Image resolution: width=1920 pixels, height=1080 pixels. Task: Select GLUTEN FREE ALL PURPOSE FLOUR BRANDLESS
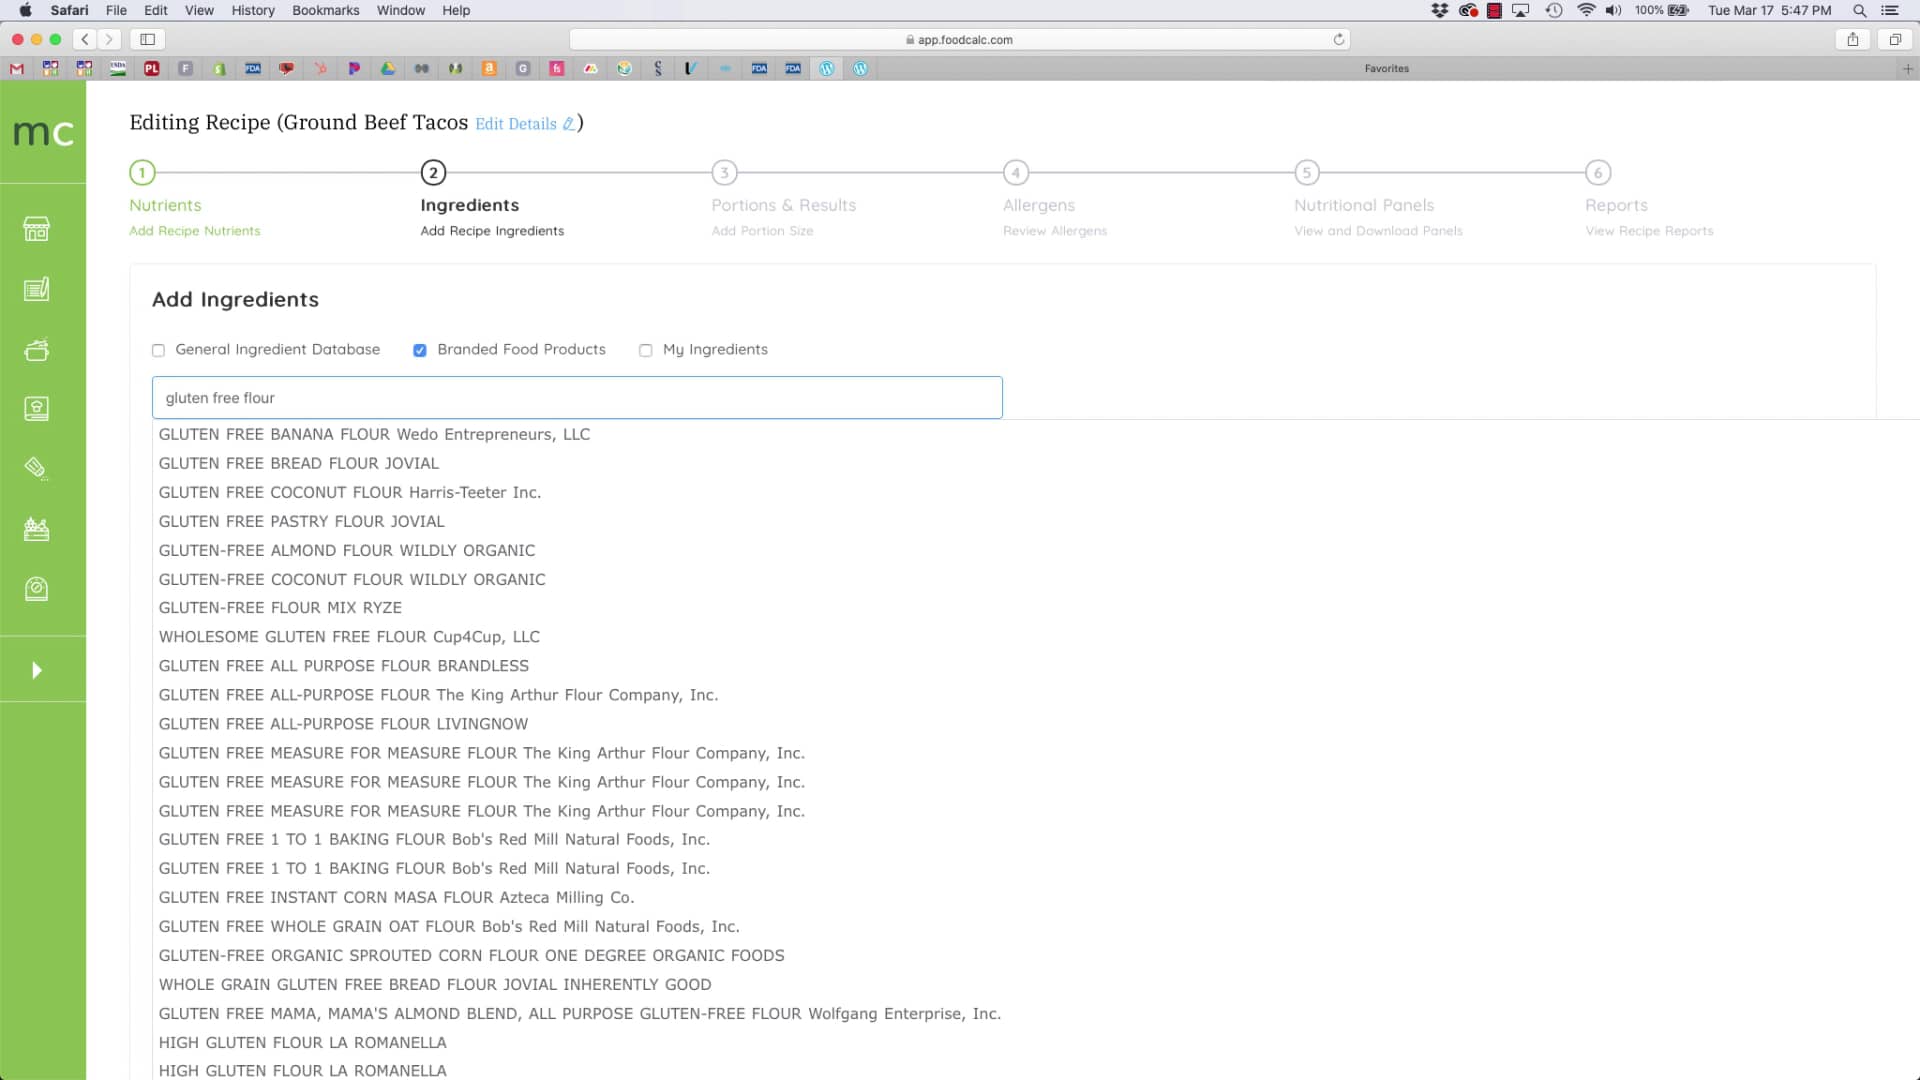(343, 665)
